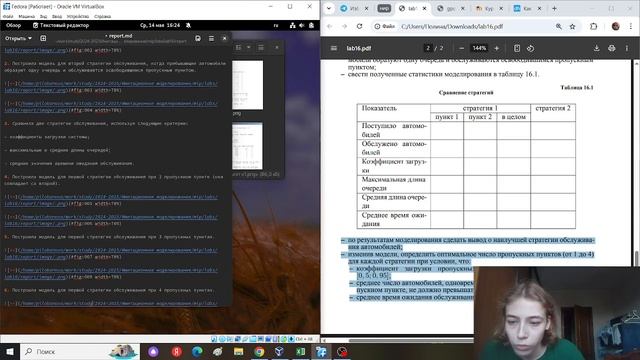Open Машина menu in VirtualBox
Screen dimensions: 640x360
(x=27, y=17)
